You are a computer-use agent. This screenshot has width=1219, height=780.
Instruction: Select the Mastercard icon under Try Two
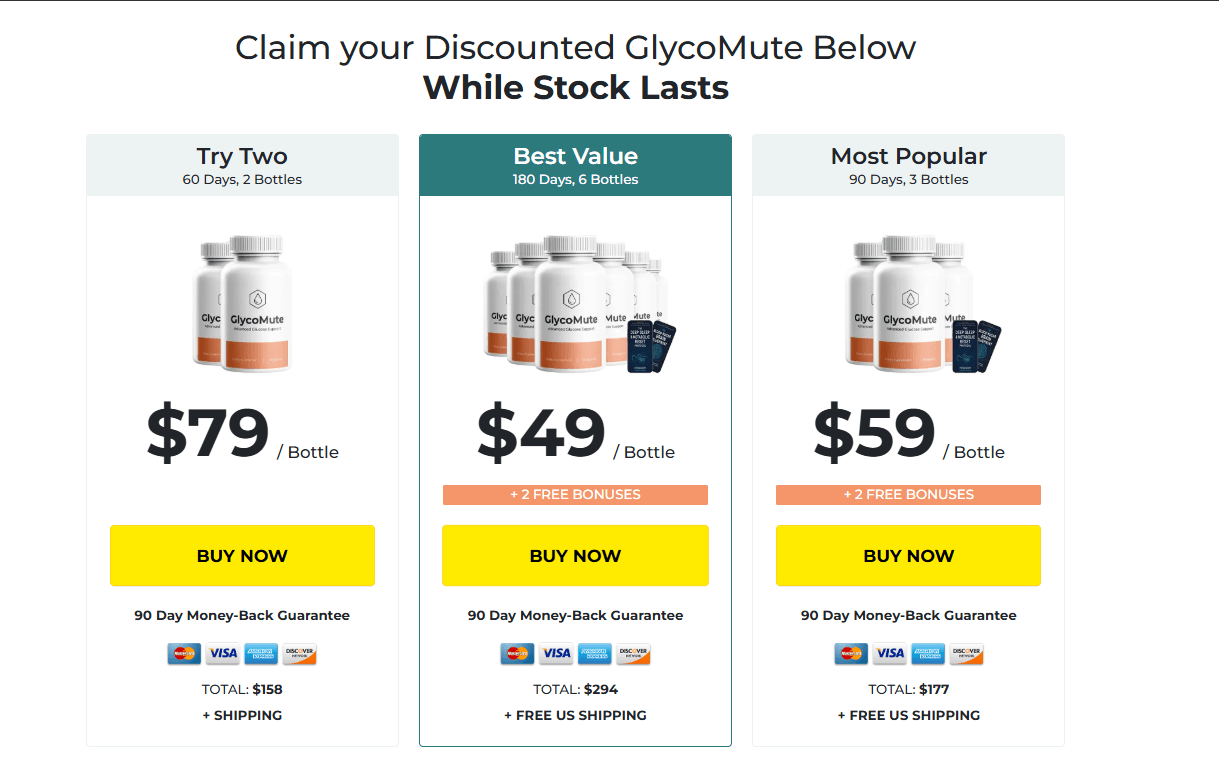pos(184,654)
